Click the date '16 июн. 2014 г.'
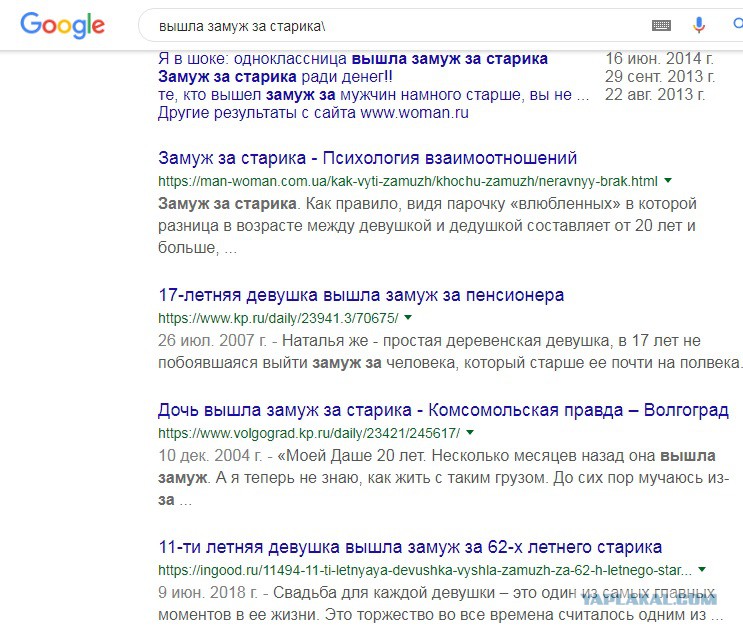Viewport: 743px width, 629px height. [659, 59]
